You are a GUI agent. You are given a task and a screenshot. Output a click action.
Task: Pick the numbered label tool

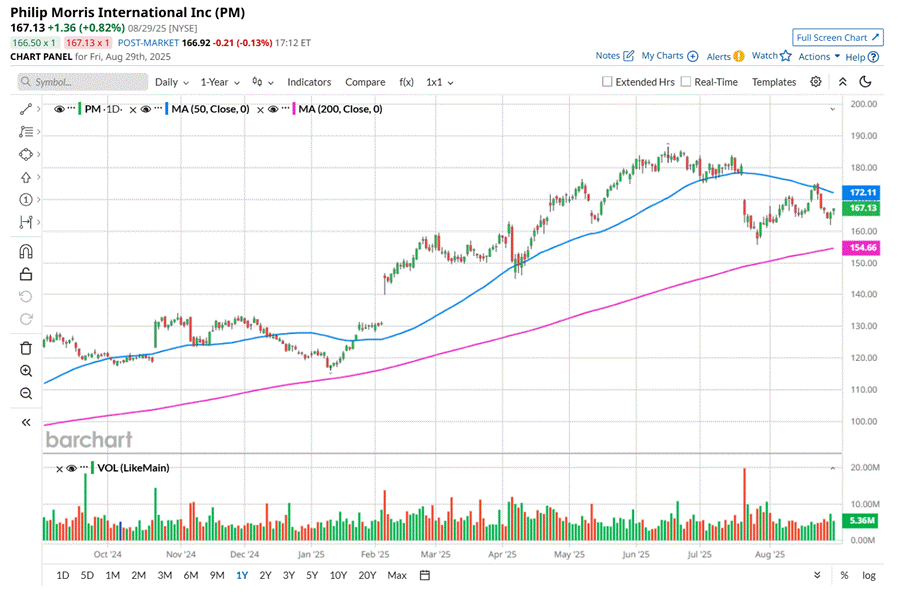[25, 199]
